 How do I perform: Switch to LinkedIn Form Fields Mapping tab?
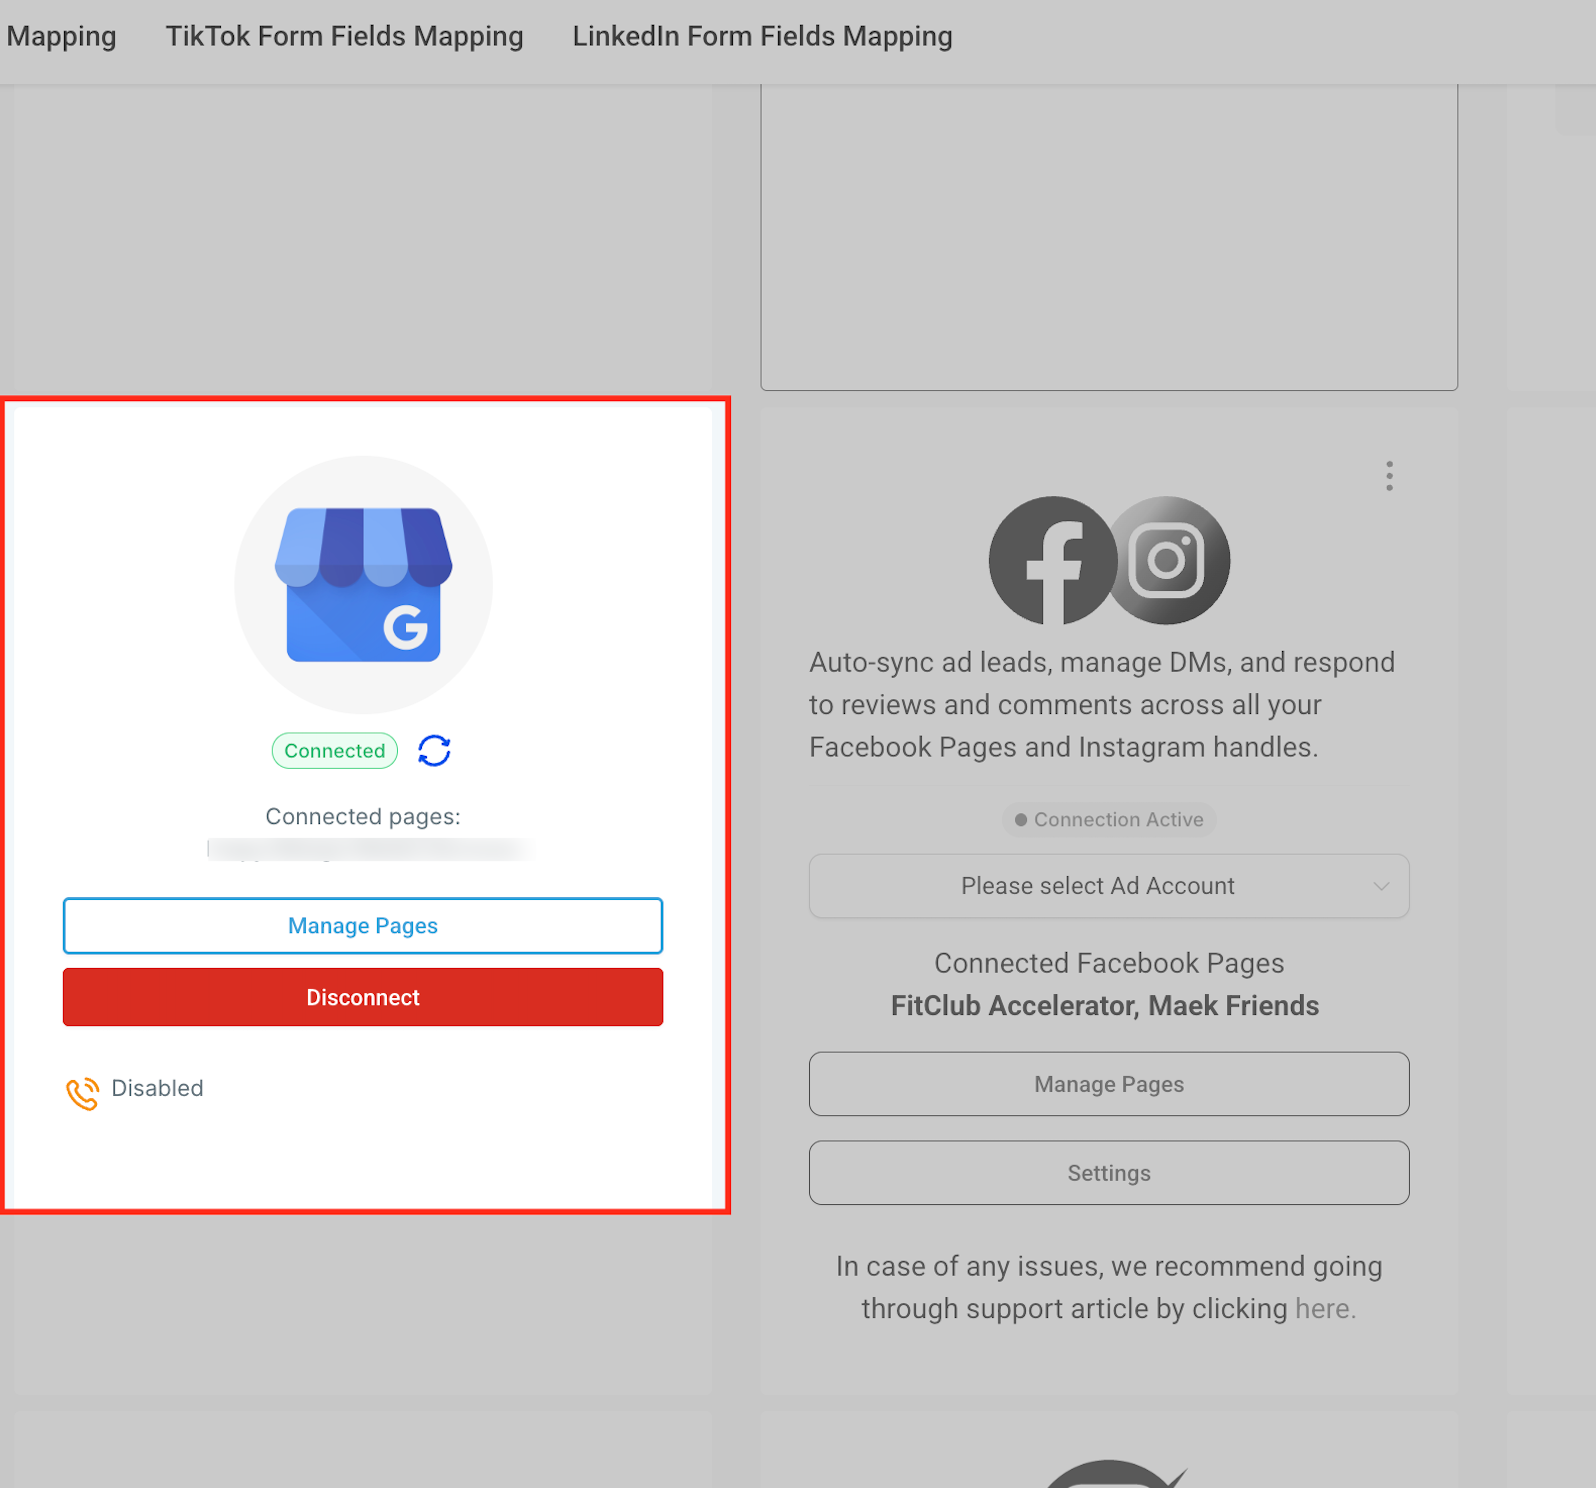point(762,36)
